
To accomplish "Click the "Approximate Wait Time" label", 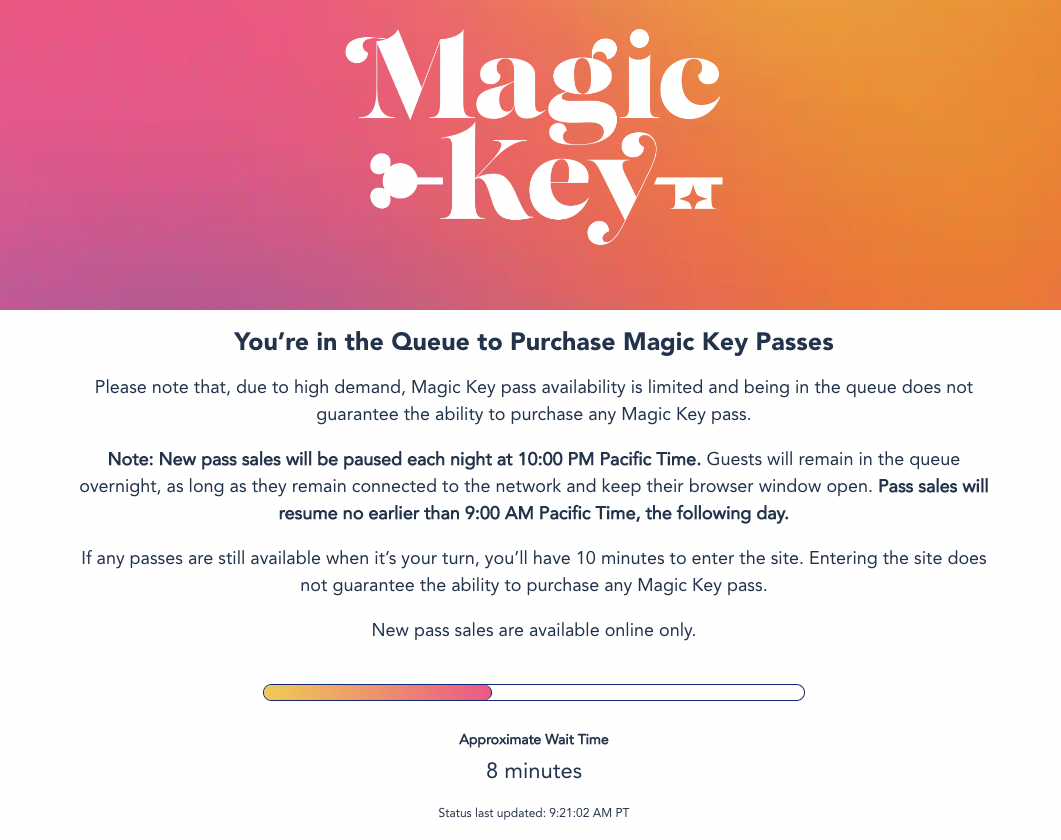I will [x=533, y=740].
